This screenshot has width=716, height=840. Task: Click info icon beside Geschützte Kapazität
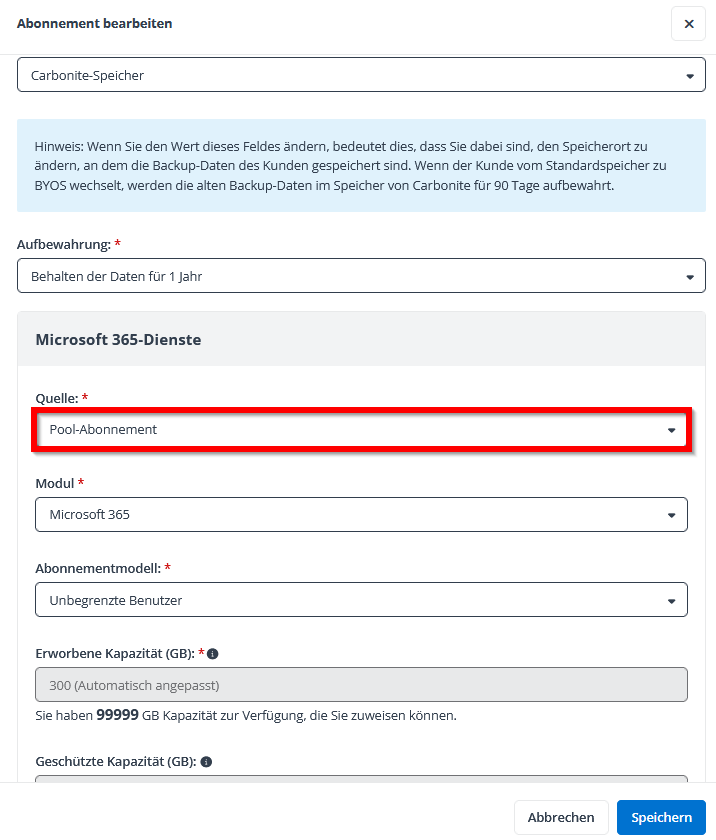click(x=206, y=762)
